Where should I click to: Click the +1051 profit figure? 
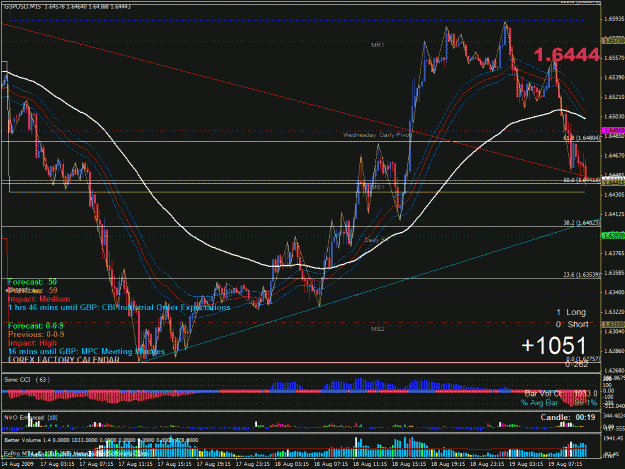pos(554,345)
